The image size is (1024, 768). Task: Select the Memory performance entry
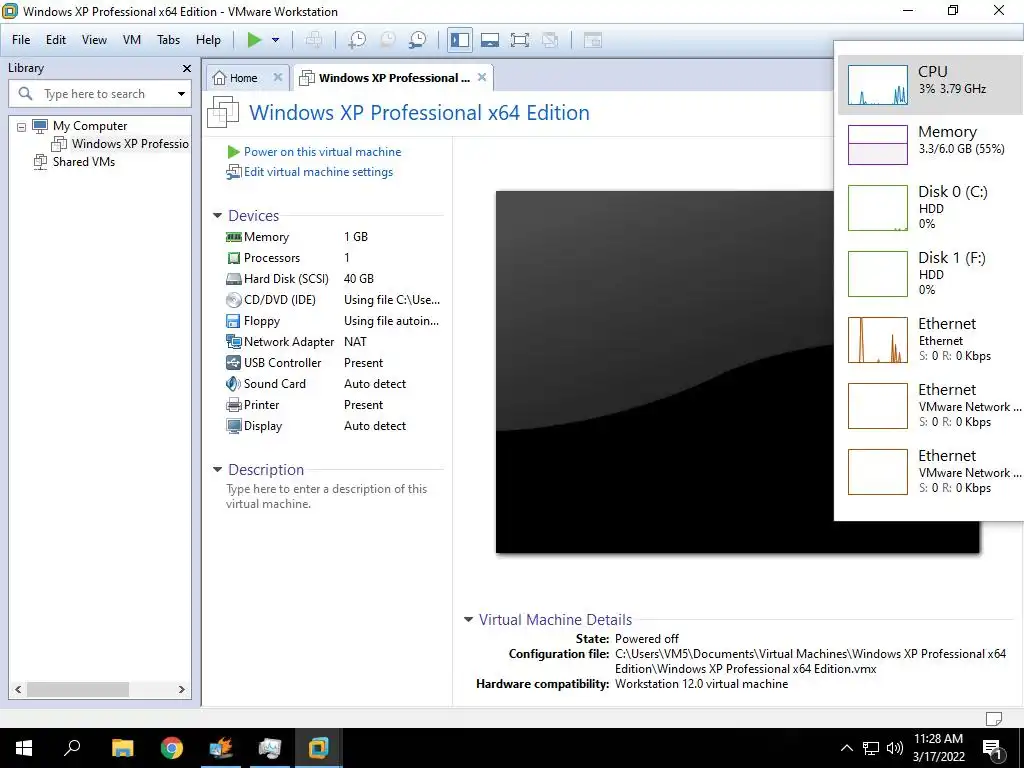[x=931, y=144]
